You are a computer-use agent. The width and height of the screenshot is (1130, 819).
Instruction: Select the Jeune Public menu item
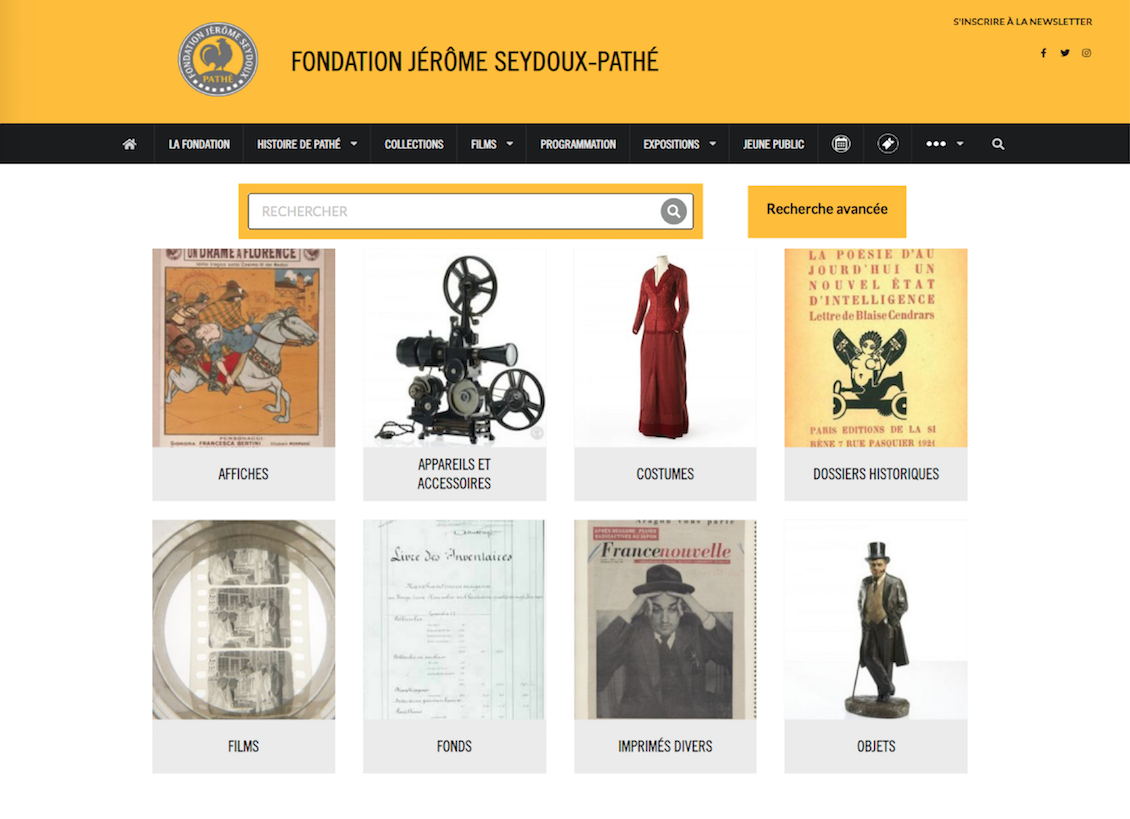pyautogui.click(x=773, y=144)
